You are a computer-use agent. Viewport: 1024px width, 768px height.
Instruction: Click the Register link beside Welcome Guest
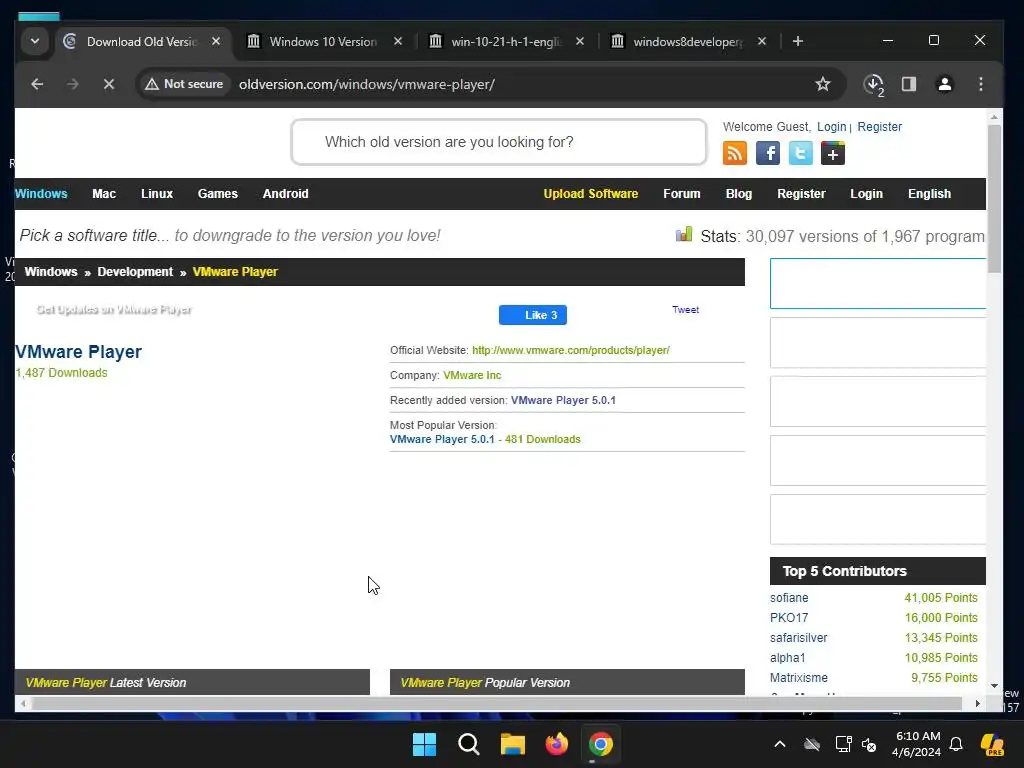coord(880,127)
